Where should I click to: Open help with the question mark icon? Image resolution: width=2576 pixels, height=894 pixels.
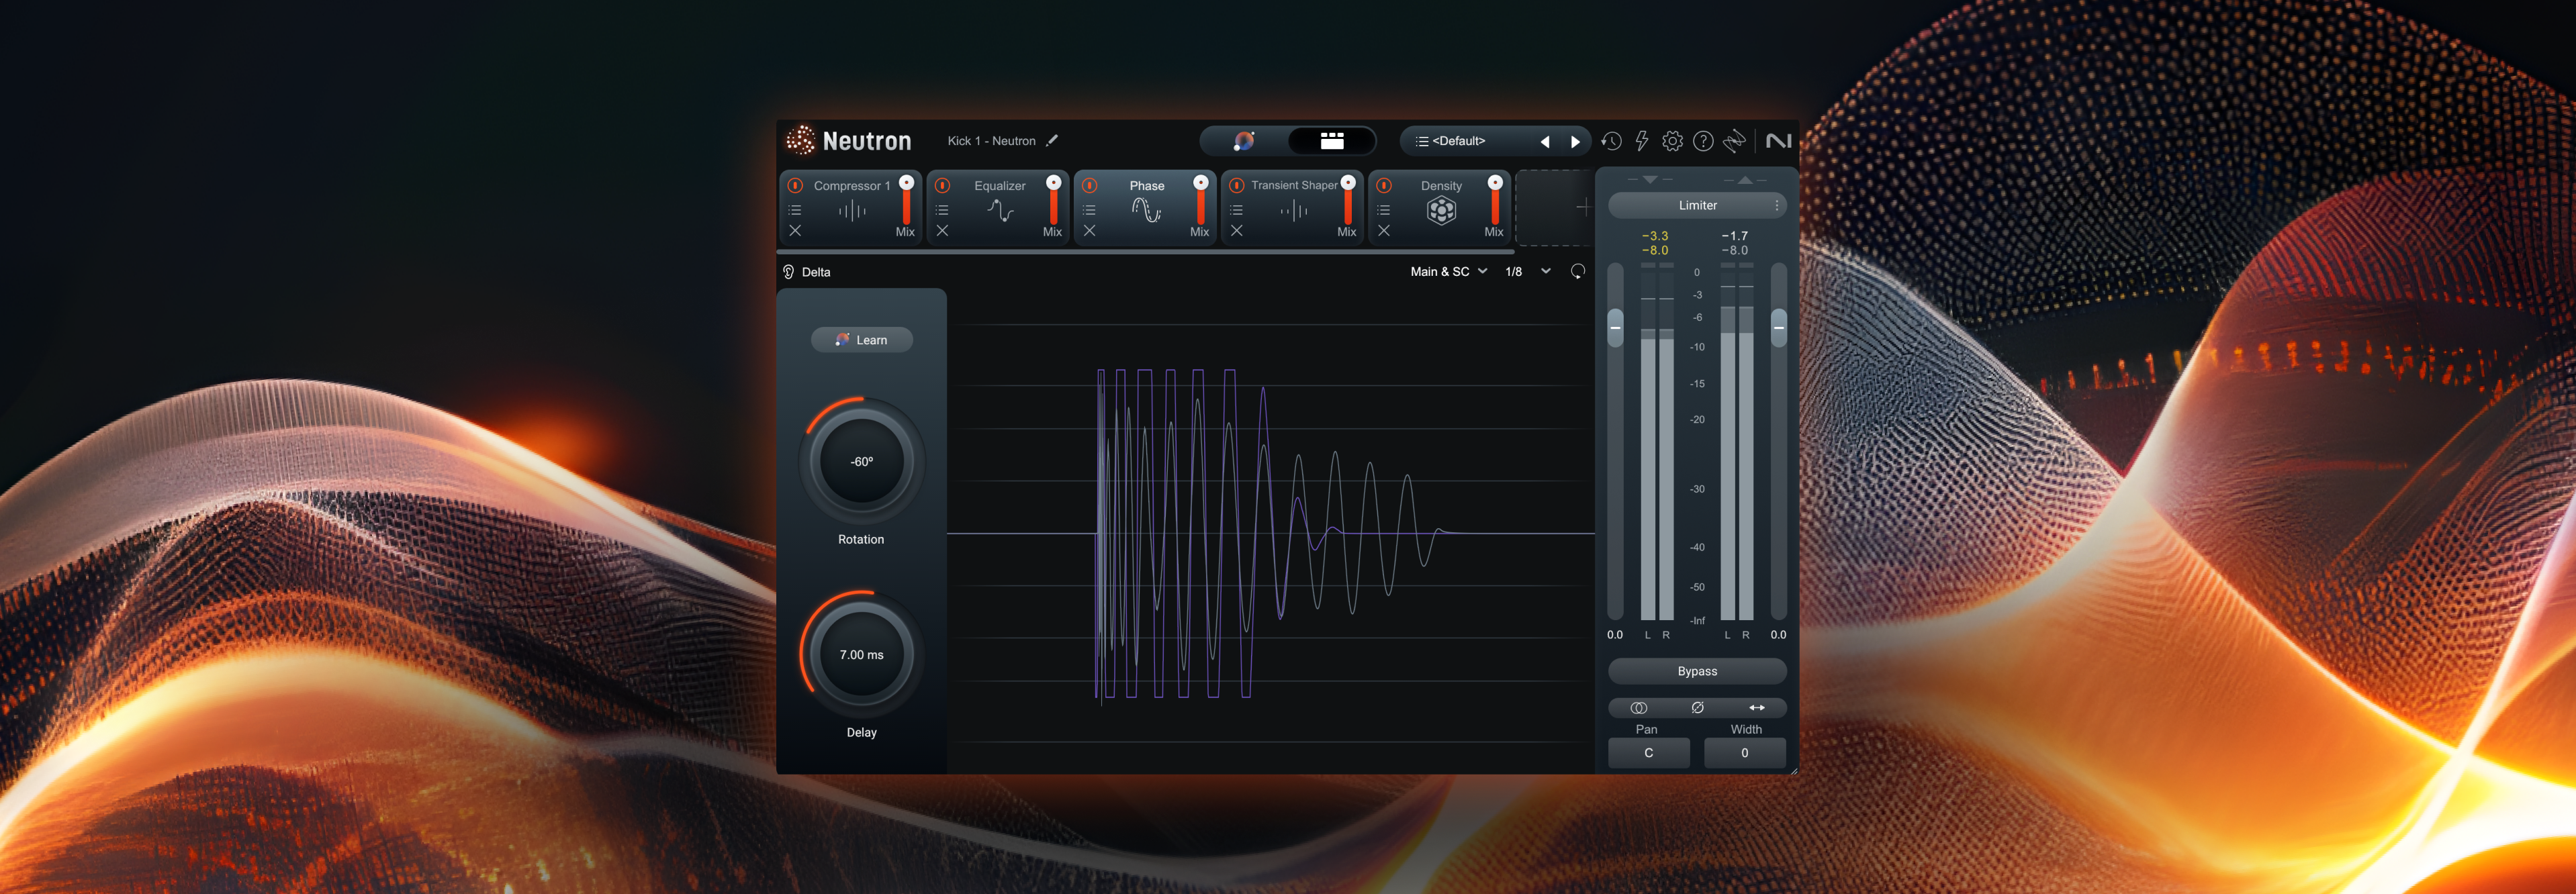click(x=1703, y=141)
